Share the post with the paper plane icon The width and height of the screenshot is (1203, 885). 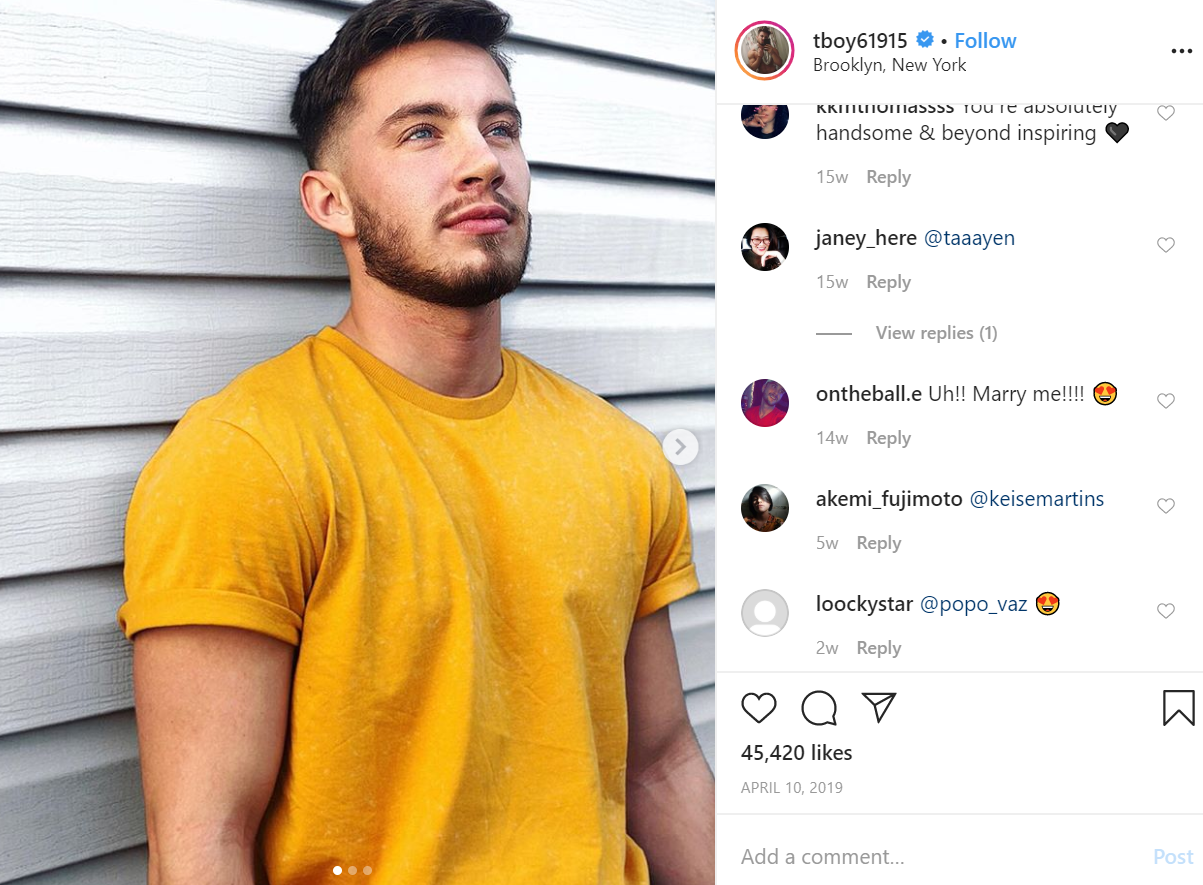[x=878, y=707]
